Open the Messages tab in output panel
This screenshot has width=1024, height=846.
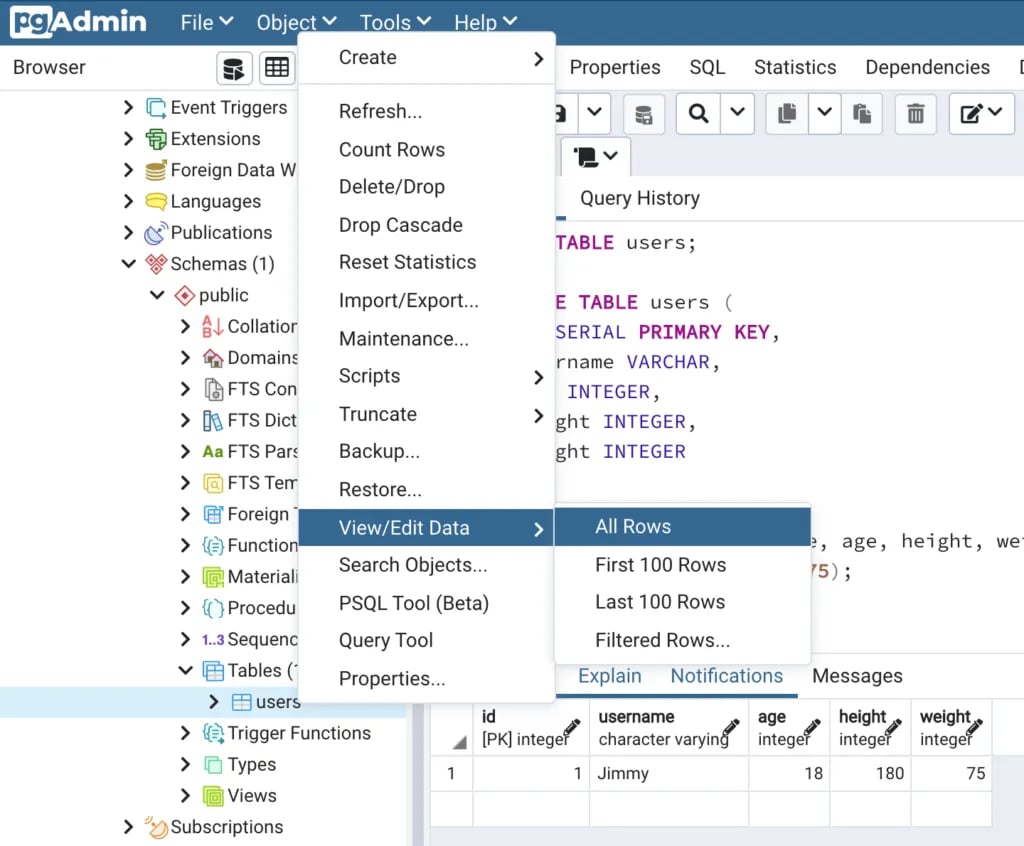pyautogui.click(x=857, y=676)
